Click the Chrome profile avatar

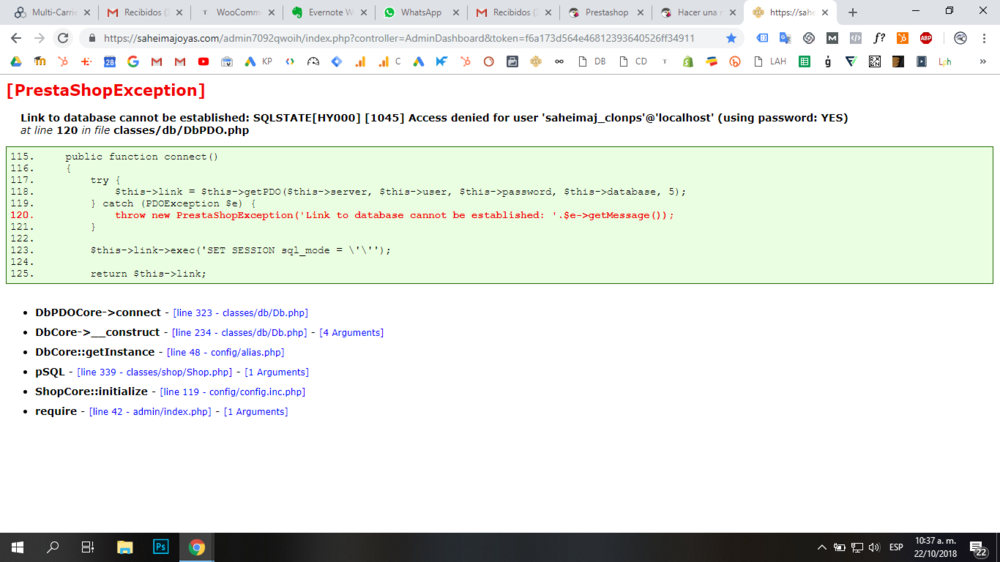[960, 38]
